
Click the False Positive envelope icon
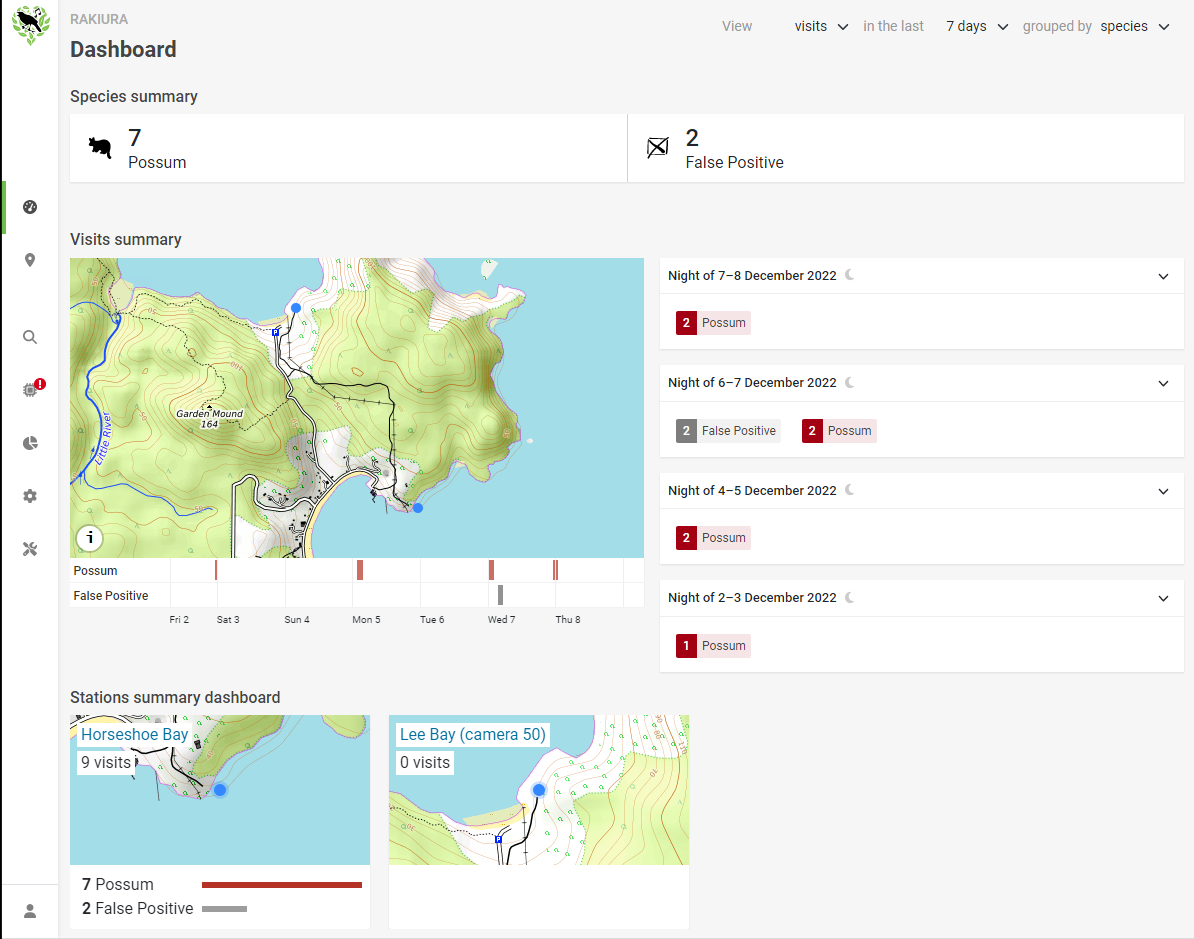pos(657,146)
